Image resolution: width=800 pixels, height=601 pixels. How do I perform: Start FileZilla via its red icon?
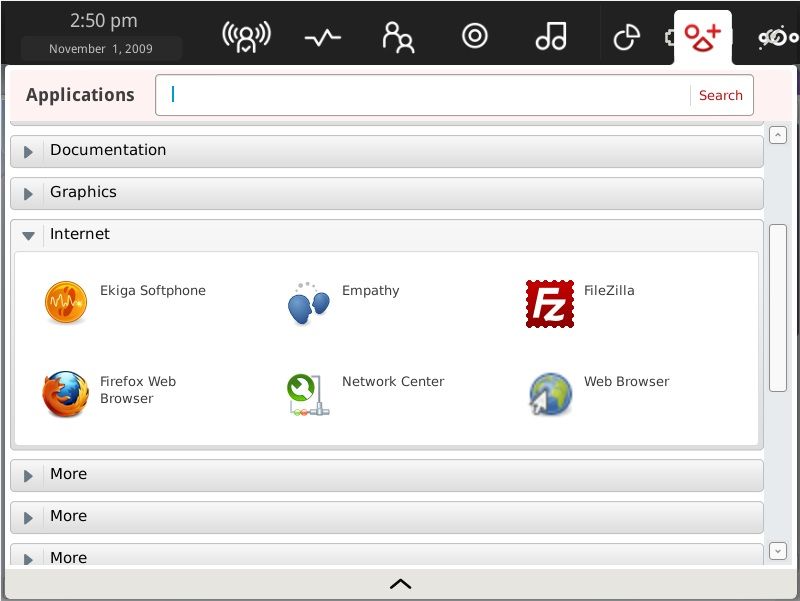pyautogui.click(x=550, y=302)
